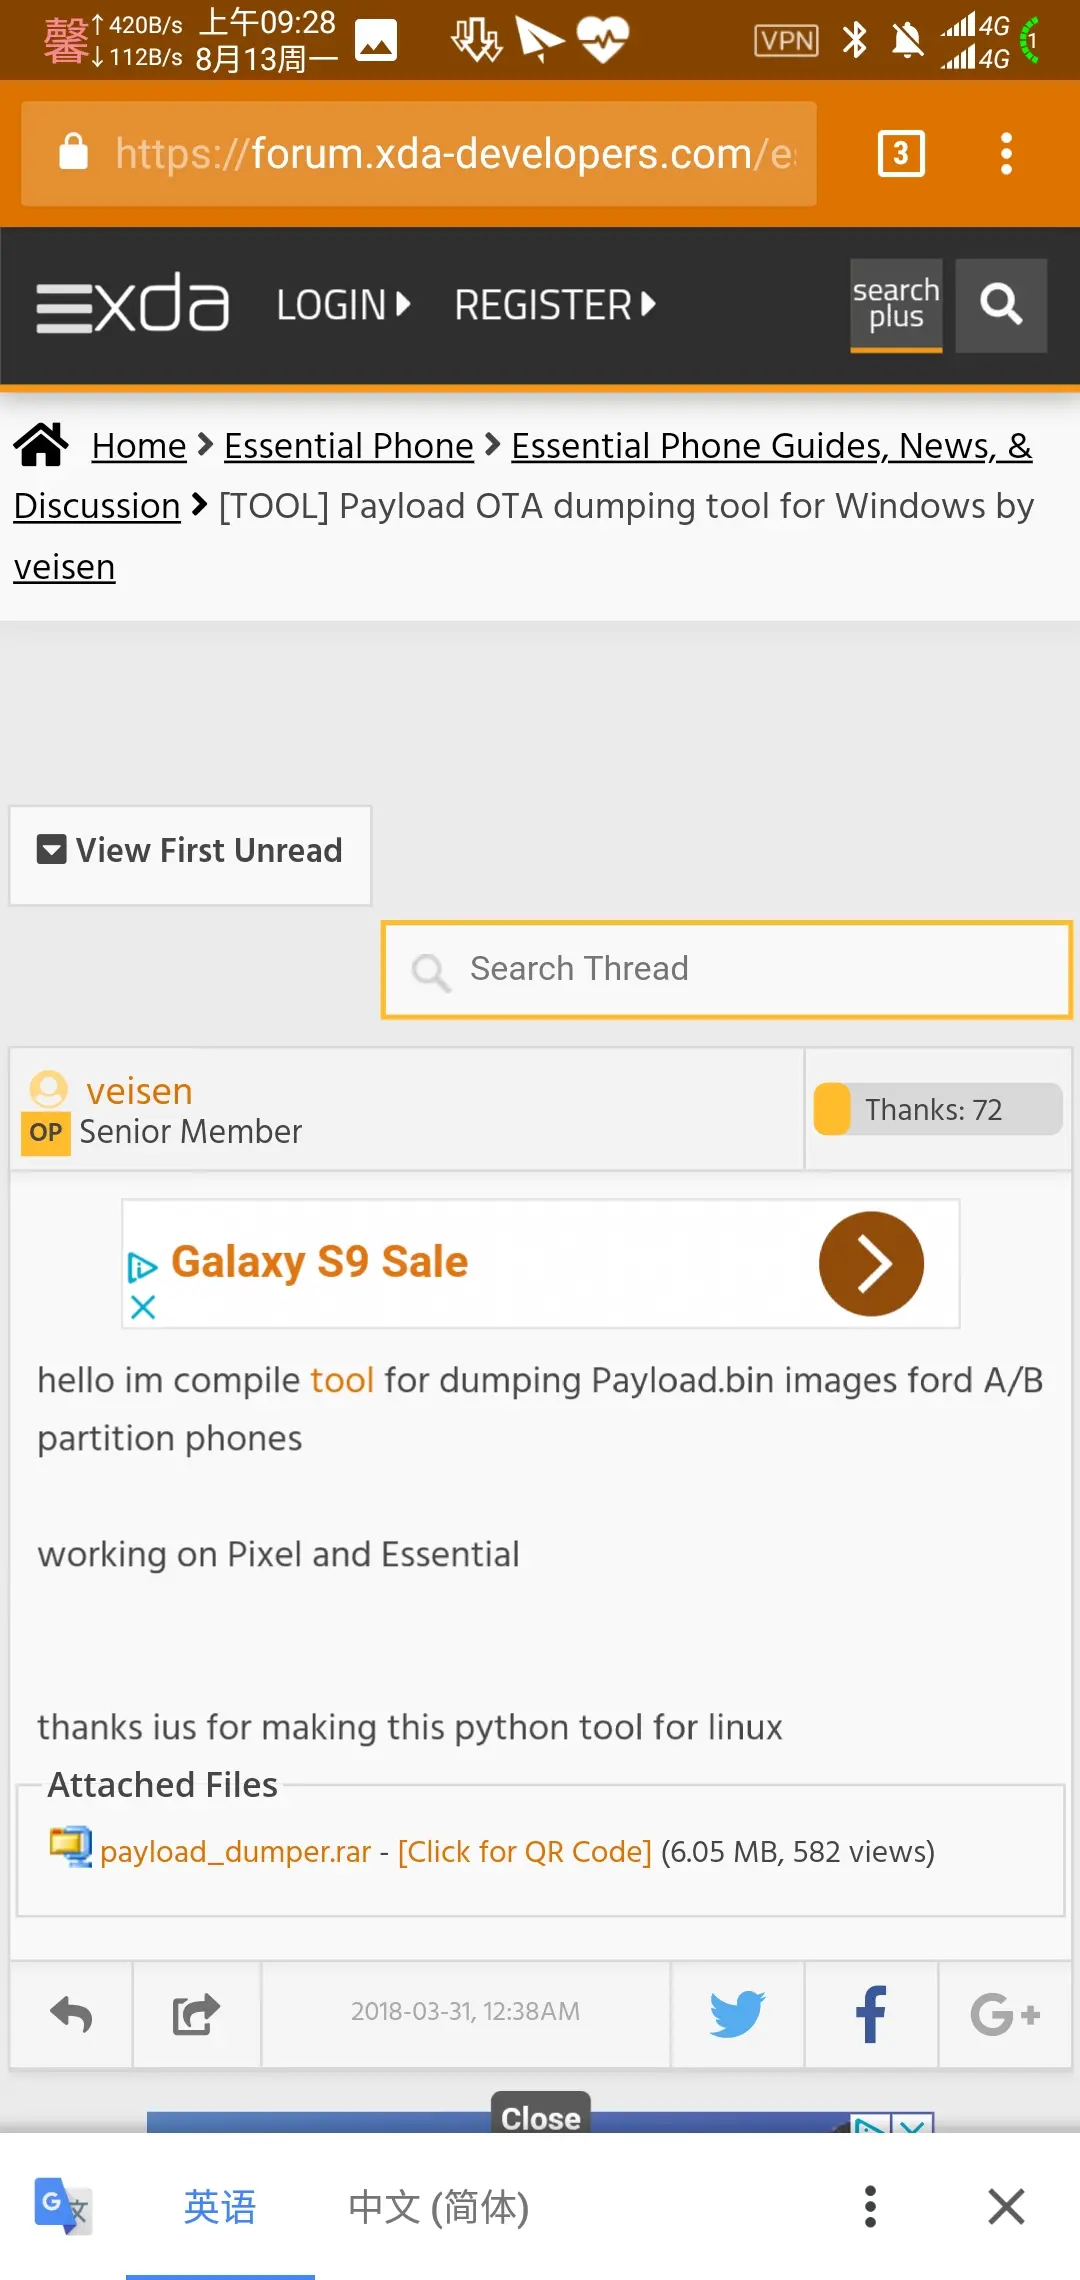Open the Essential Phone breadcrumb link

348,446
